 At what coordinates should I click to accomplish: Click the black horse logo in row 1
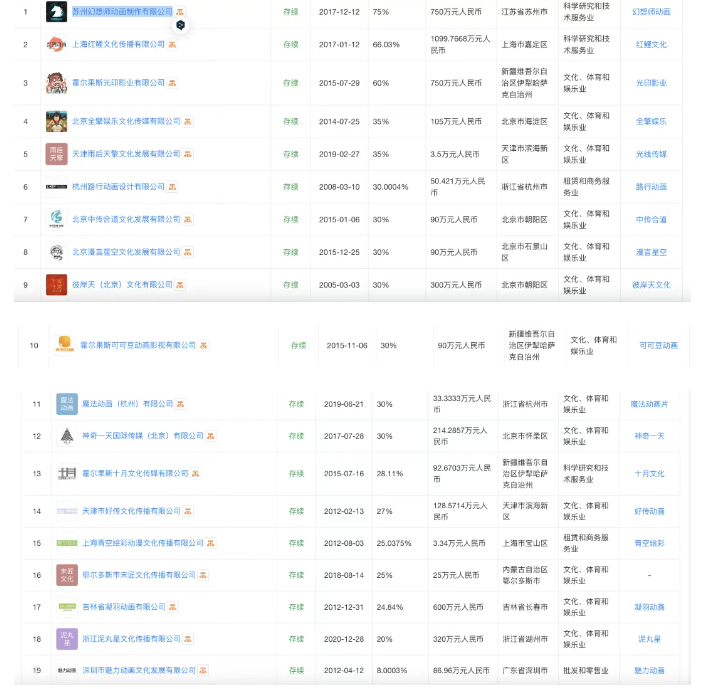point(56,12)
